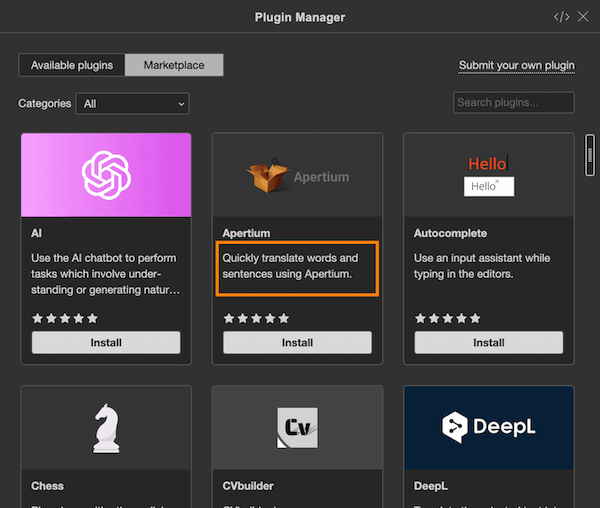This screenshot has width=600, height=508.
Task: Expand the Categories dropdown set to All
Action: pos(132,104)
